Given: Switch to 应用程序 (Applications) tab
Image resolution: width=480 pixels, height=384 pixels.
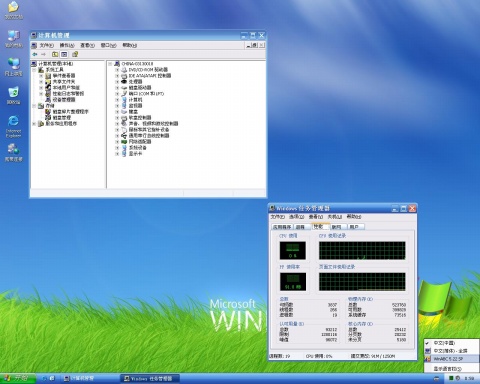Looking at the screenshot, I should point(282,227).
